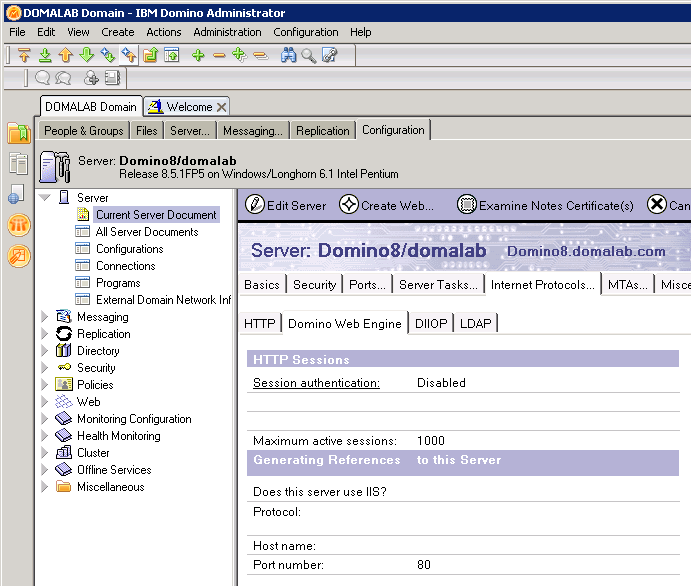Select the Miscellaneous folder item
691x586 pixels.
click(111, 487)
